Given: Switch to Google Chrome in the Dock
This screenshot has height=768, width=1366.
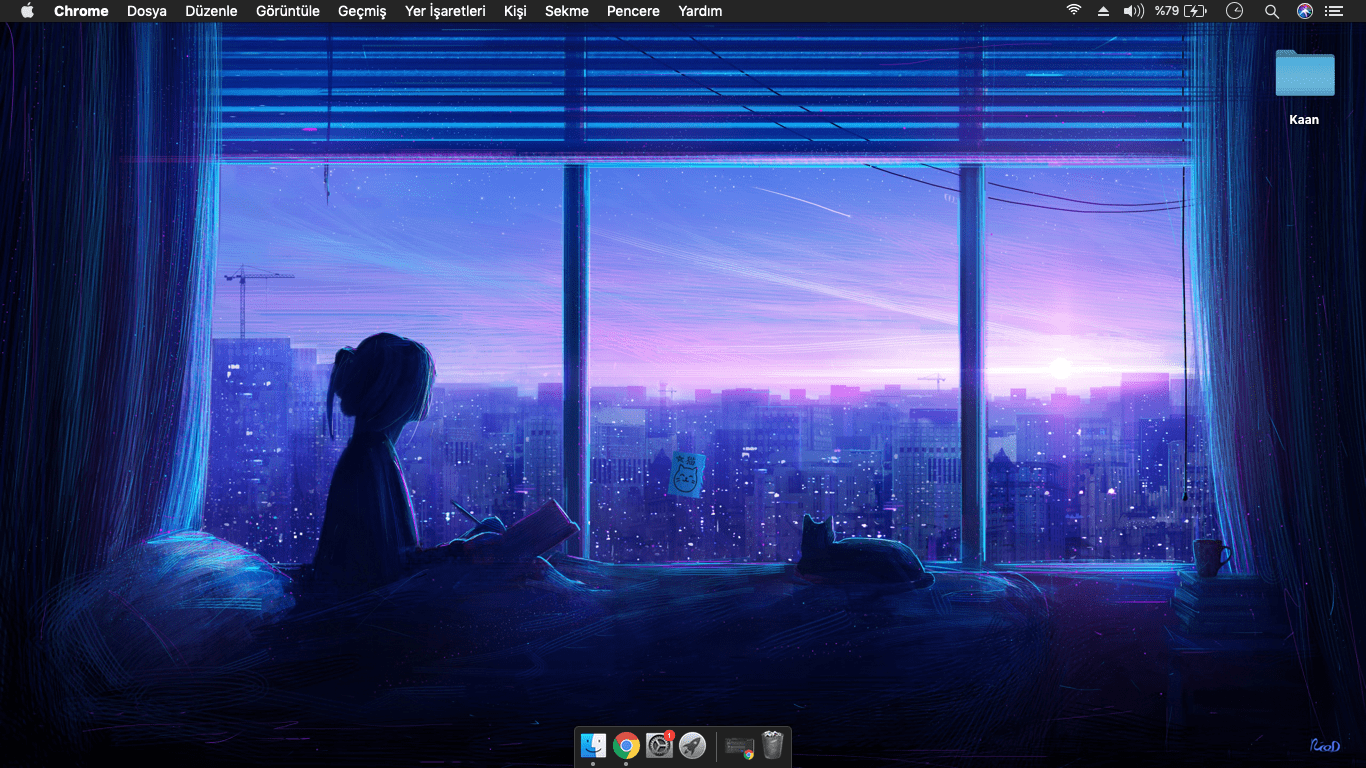Looking at the screenshot, I should click(626, 745).
